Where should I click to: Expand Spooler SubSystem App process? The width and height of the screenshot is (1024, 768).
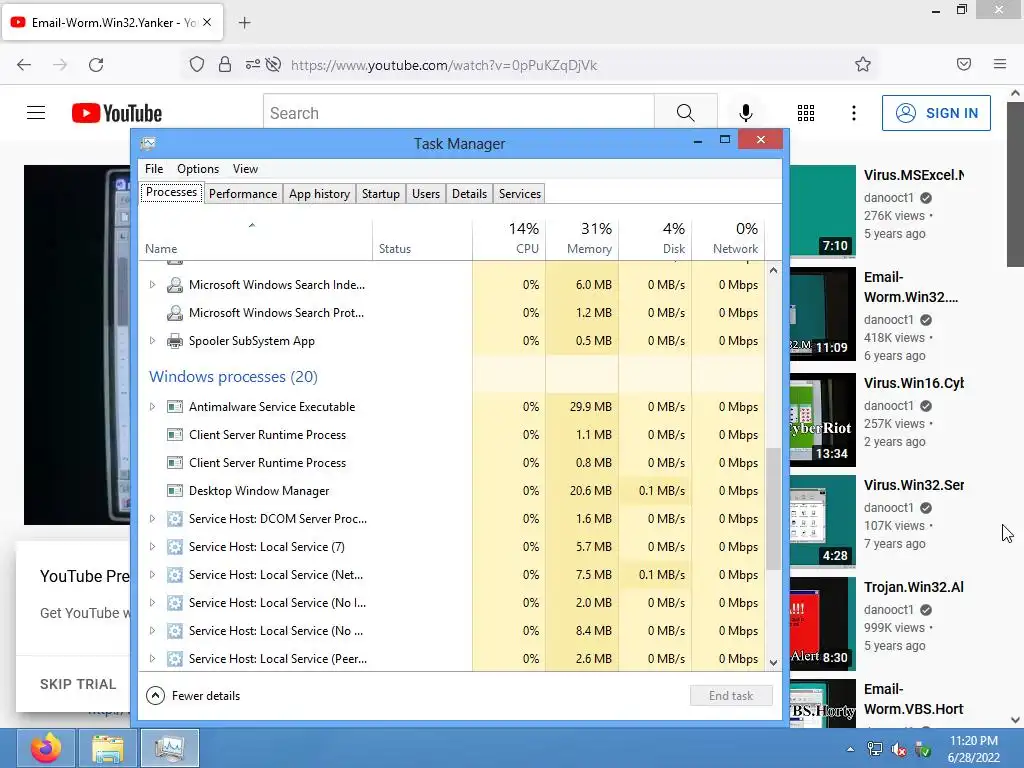pos(152,341)
